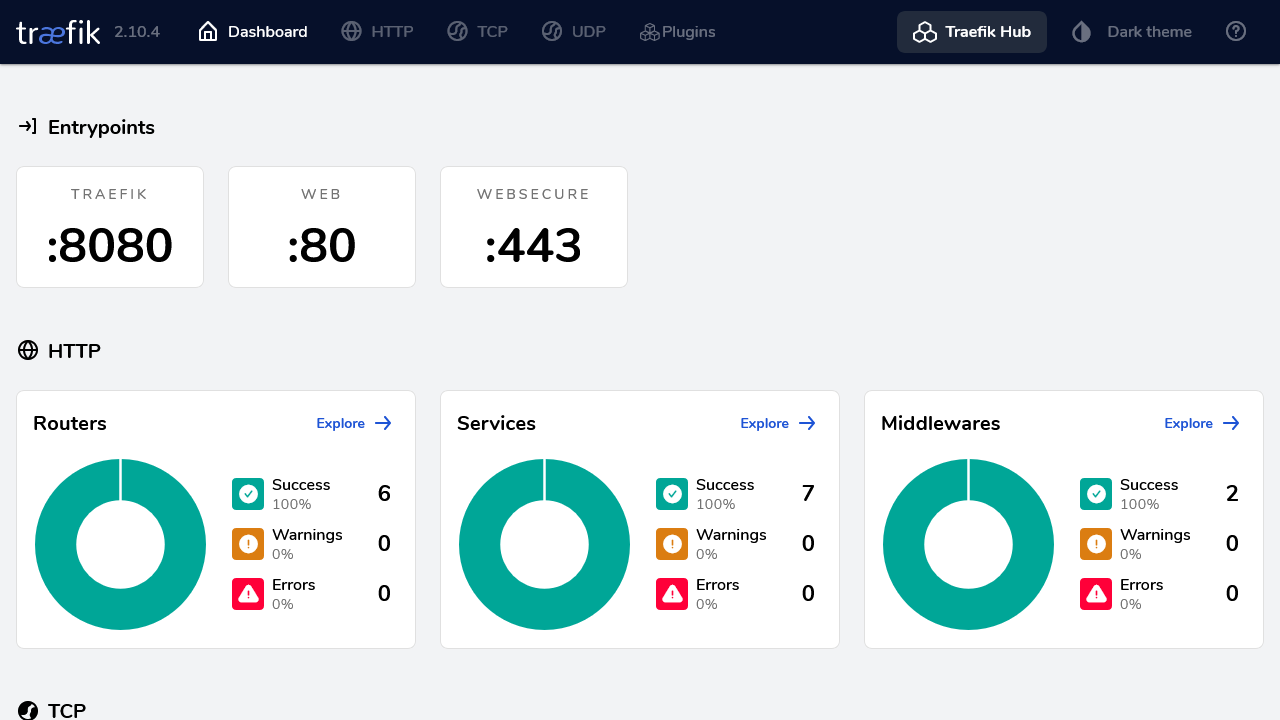Select the WEBSECURE :443 entrypoint card
The image size is (1280, 720).
tap(534, 227)
